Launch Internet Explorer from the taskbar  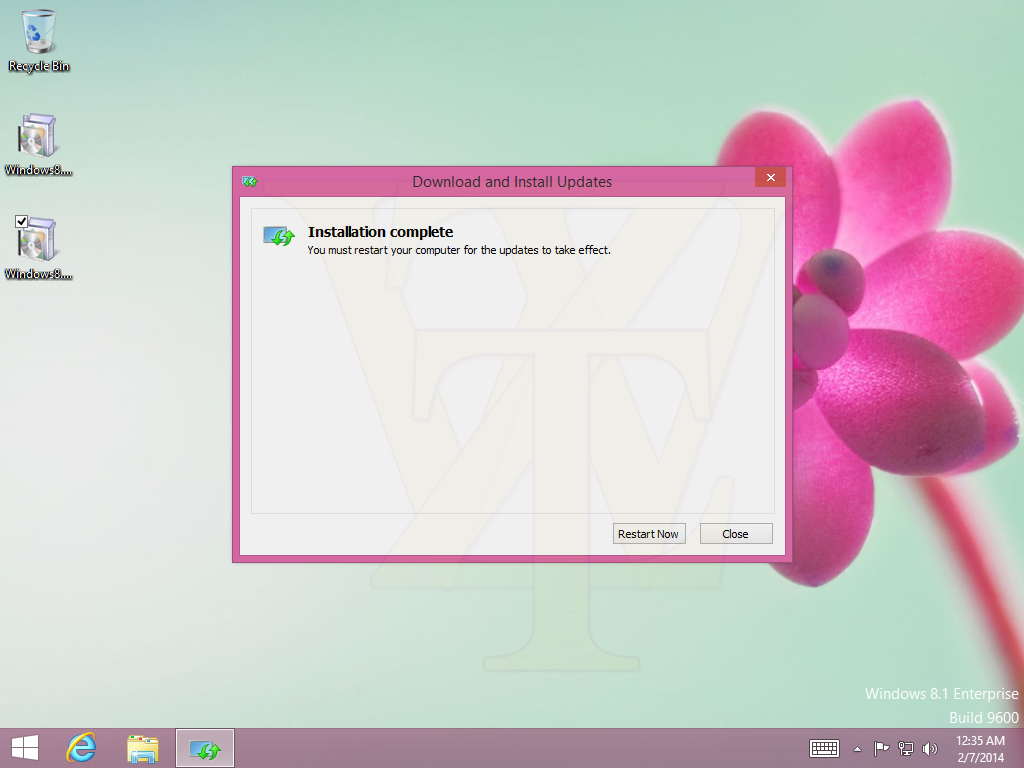coord(82,748)
